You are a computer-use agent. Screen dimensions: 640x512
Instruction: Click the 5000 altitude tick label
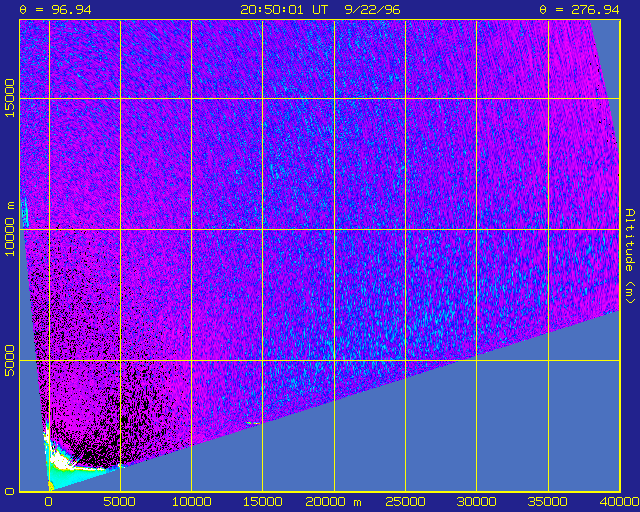(x=10, y=361)
